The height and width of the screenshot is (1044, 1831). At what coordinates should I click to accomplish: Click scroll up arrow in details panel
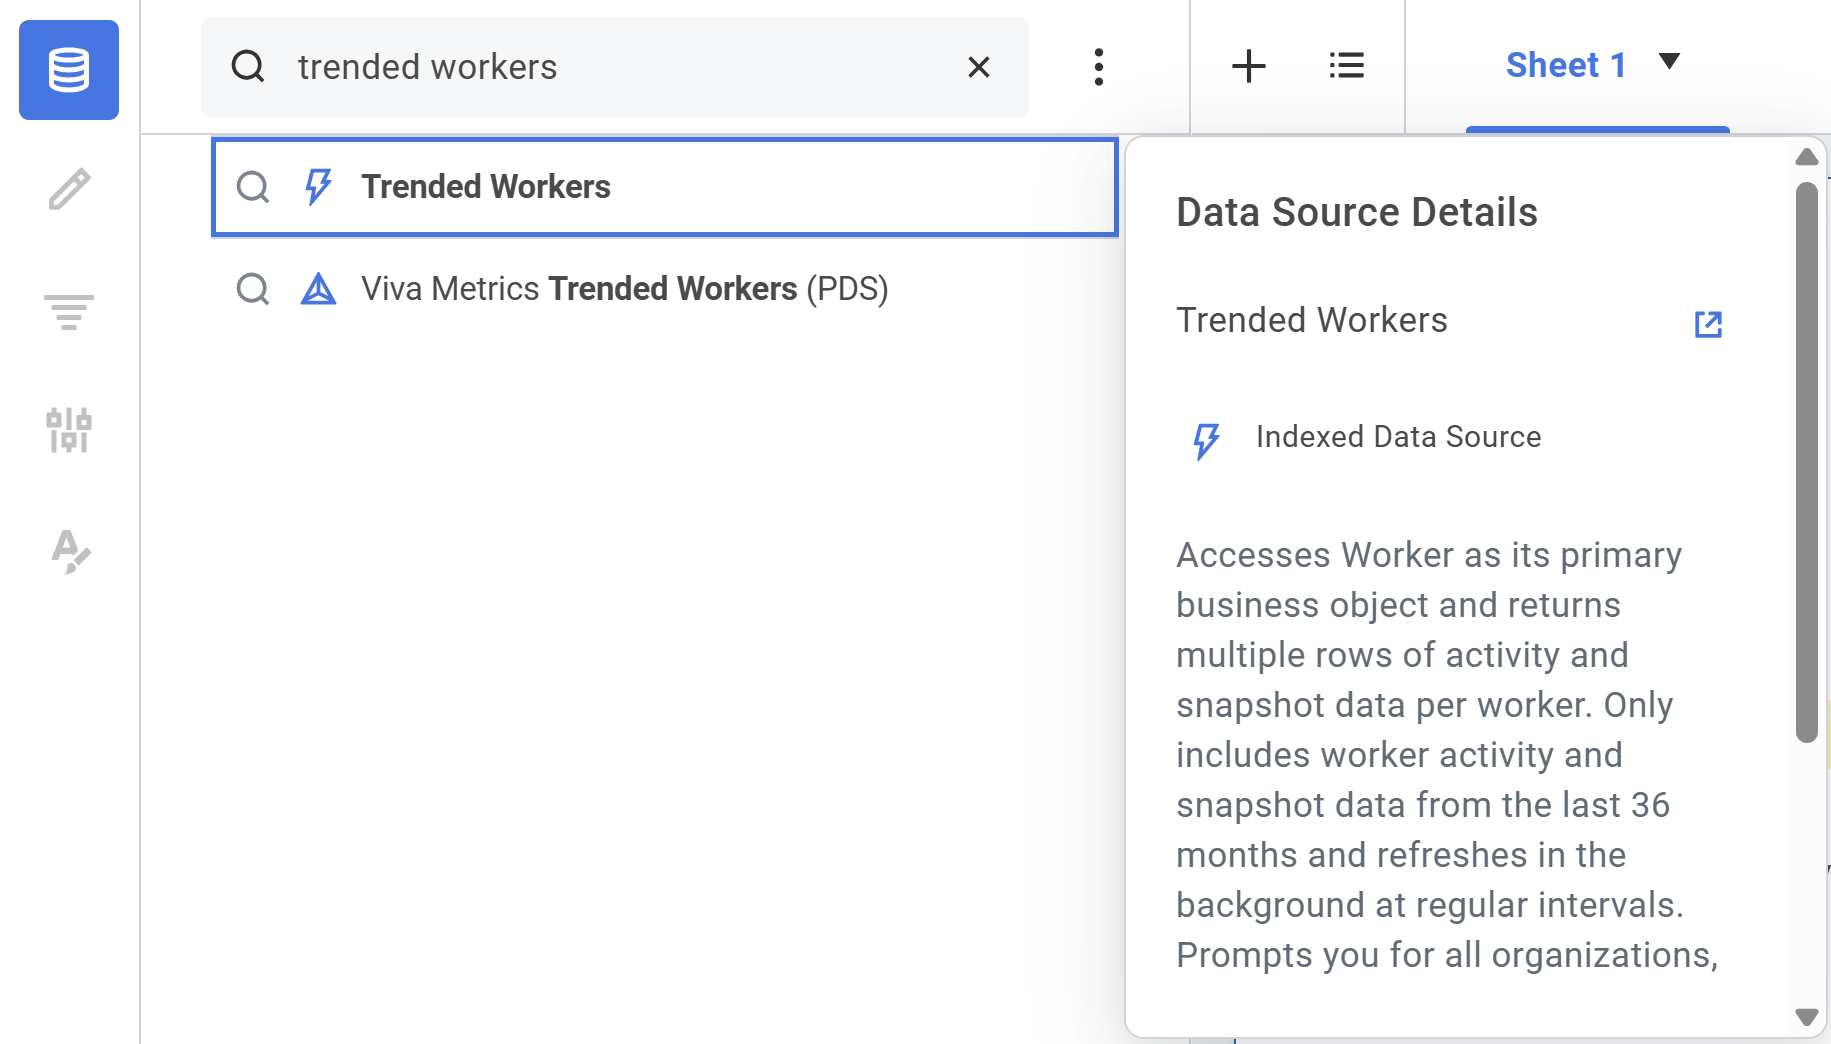click(x=1806, y=157)
